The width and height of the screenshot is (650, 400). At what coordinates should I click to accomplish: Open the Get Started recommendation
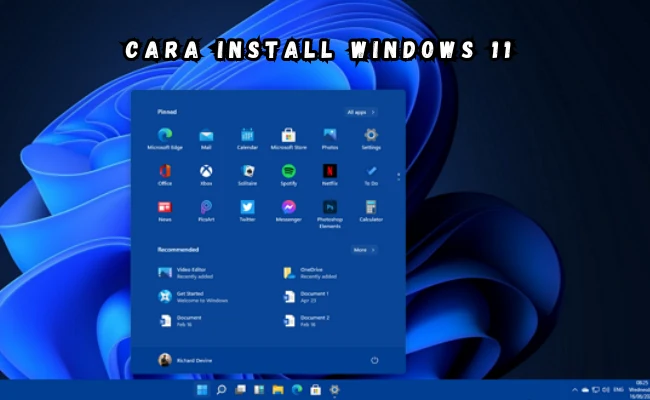[x=193, y=297]
